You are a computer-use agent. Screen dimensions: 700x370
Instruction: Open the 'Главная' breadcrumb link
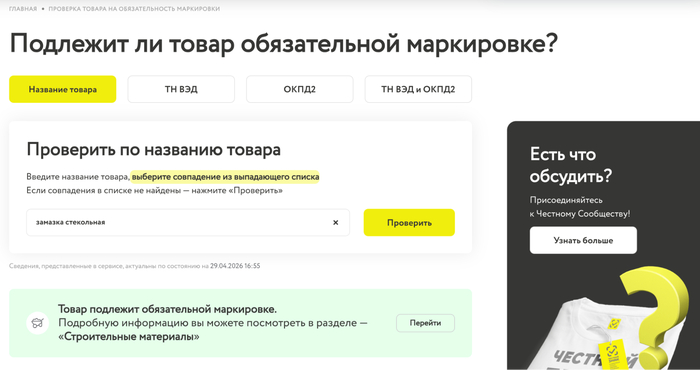click(x=23, y=9)
